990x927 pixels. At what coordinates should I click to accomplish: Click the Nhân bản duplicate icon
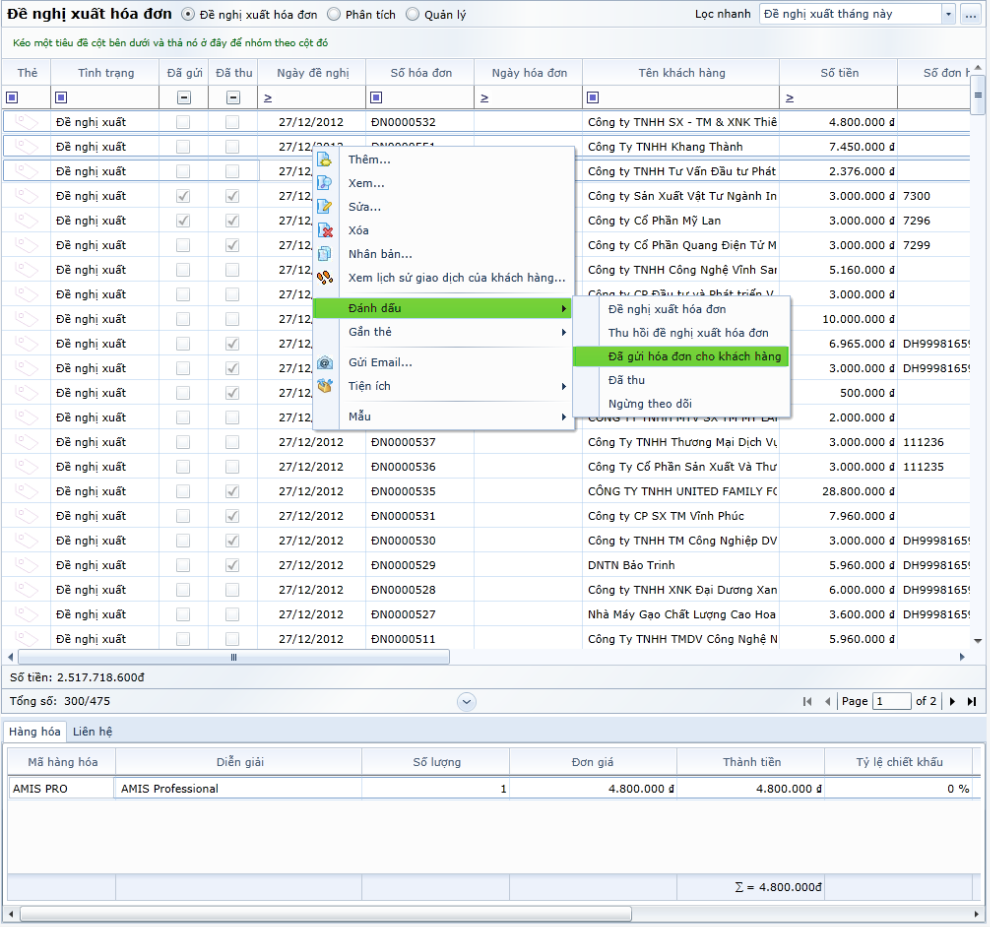[x=324, y=254]
